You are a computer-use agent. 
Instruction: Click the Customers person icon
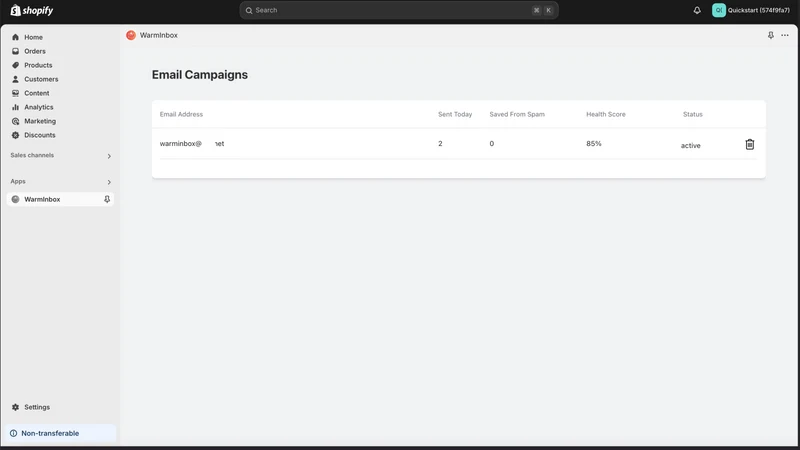pyautogui.click(x=15, y=79)
